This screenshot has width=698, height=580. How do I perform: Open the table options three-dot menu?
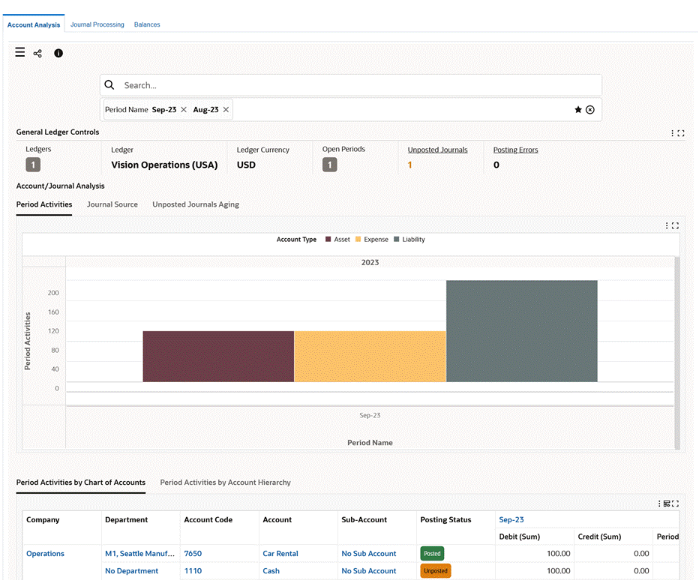click(659, 504)
